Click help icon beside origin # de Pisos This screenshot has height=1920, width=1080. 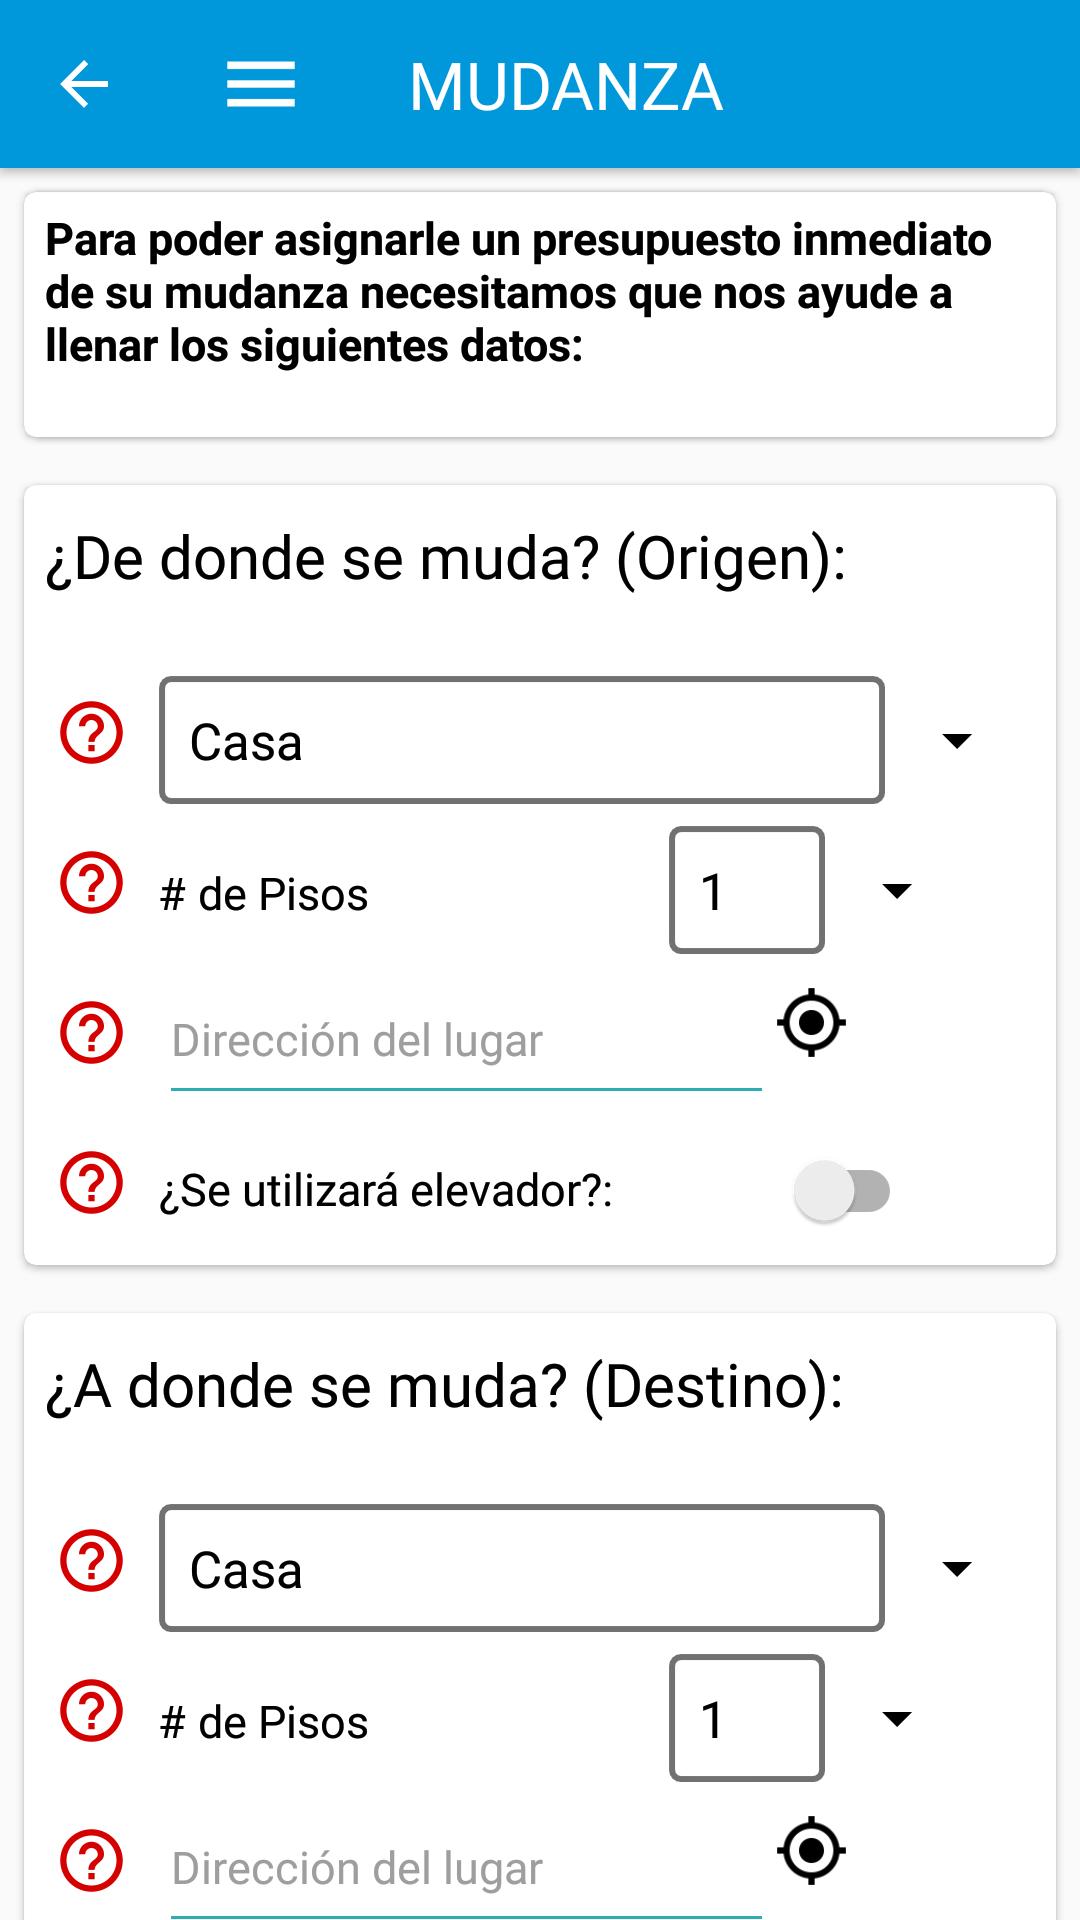coord(92,884)
